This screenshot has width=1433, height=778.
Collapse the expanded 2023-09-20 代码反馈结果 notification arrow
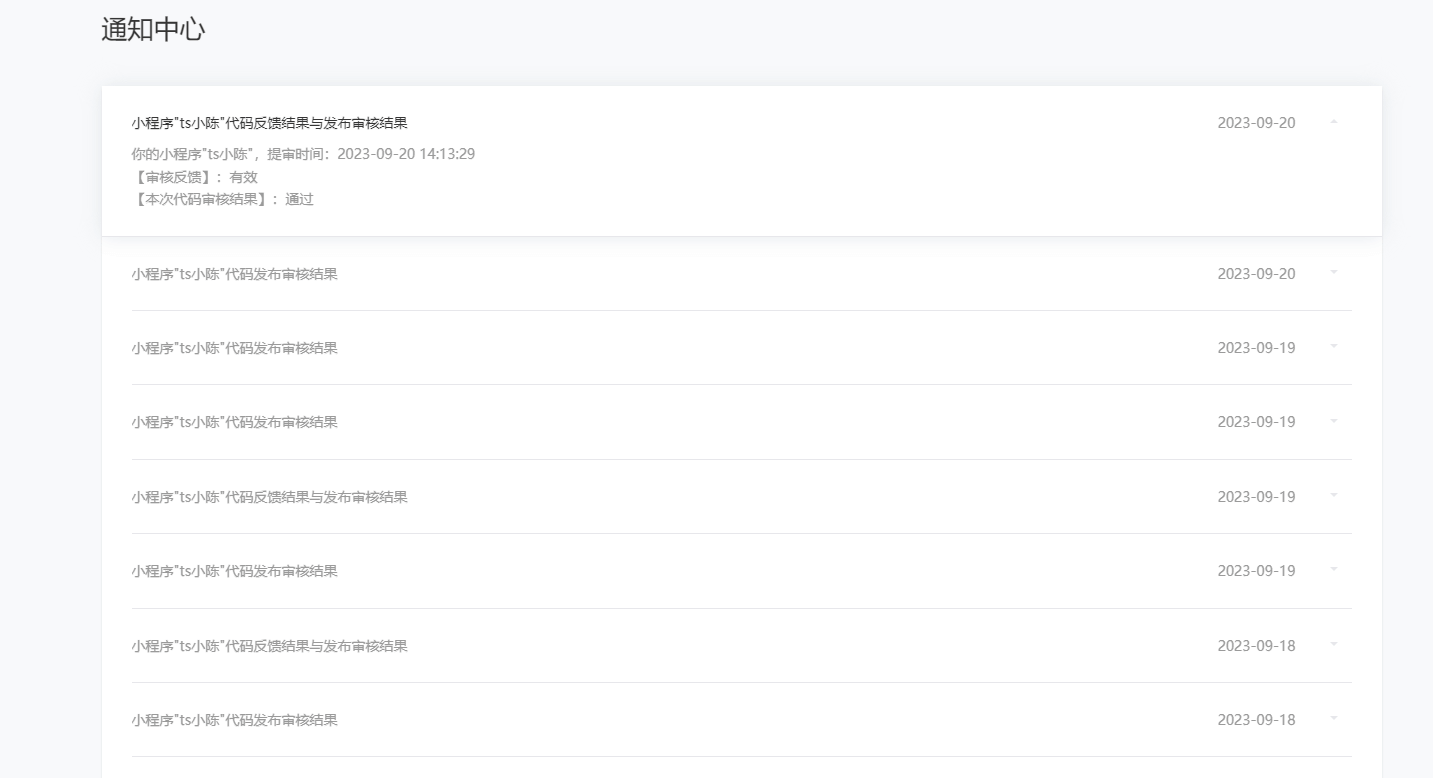click(1334, 122)
